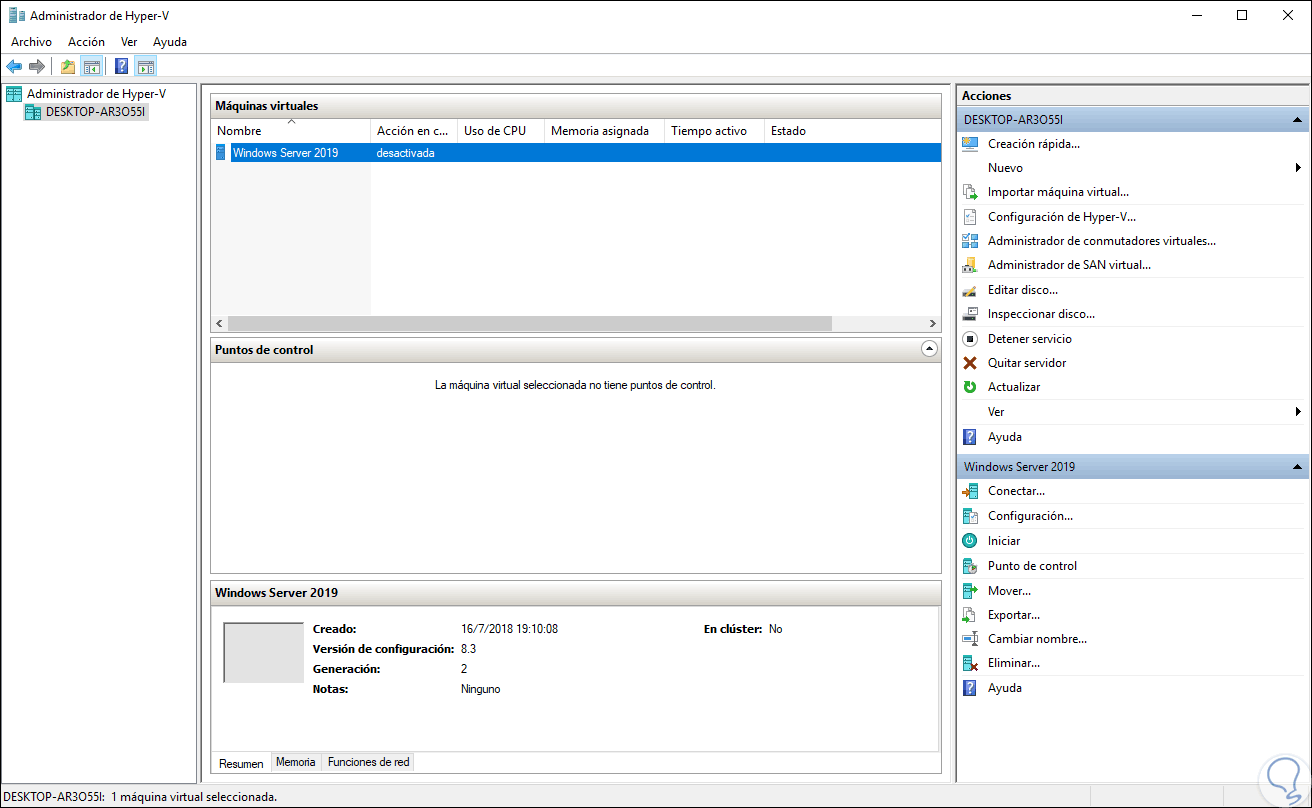Viewport: 1312px width, 808px height.
Task: Click the 'desactivada' state cell
Action: click(x=405, y=153)
